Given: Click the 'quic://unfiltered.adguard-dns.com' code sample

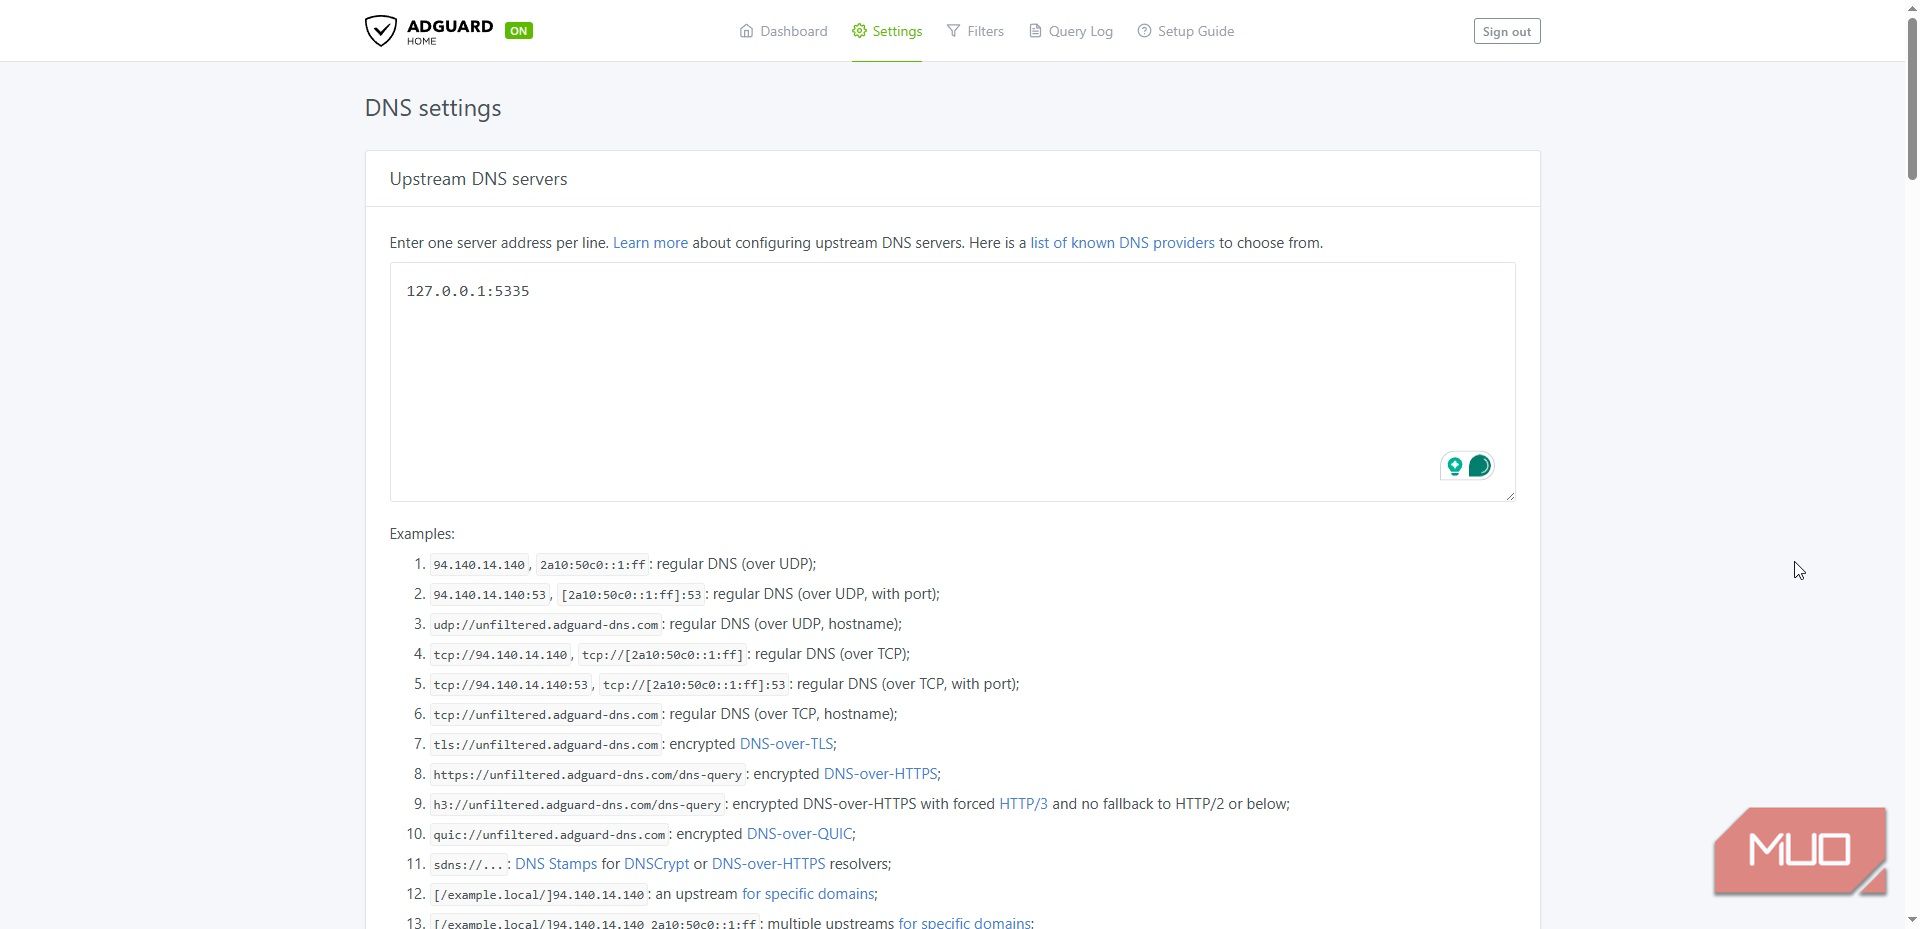Looking at the screenshot, I should coord(549,835).
